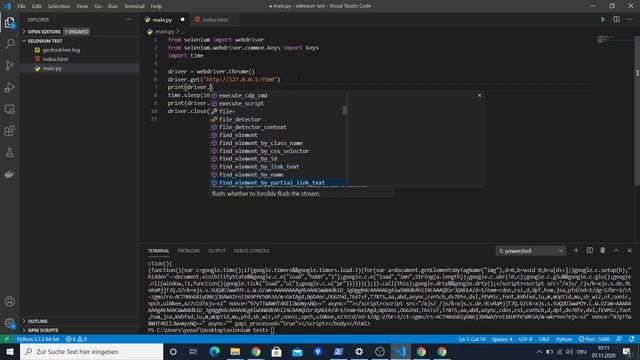Viewport: 640px width, 360px height.
Task: Open the Explorer view in the activity bar
Action: (9, 22)
